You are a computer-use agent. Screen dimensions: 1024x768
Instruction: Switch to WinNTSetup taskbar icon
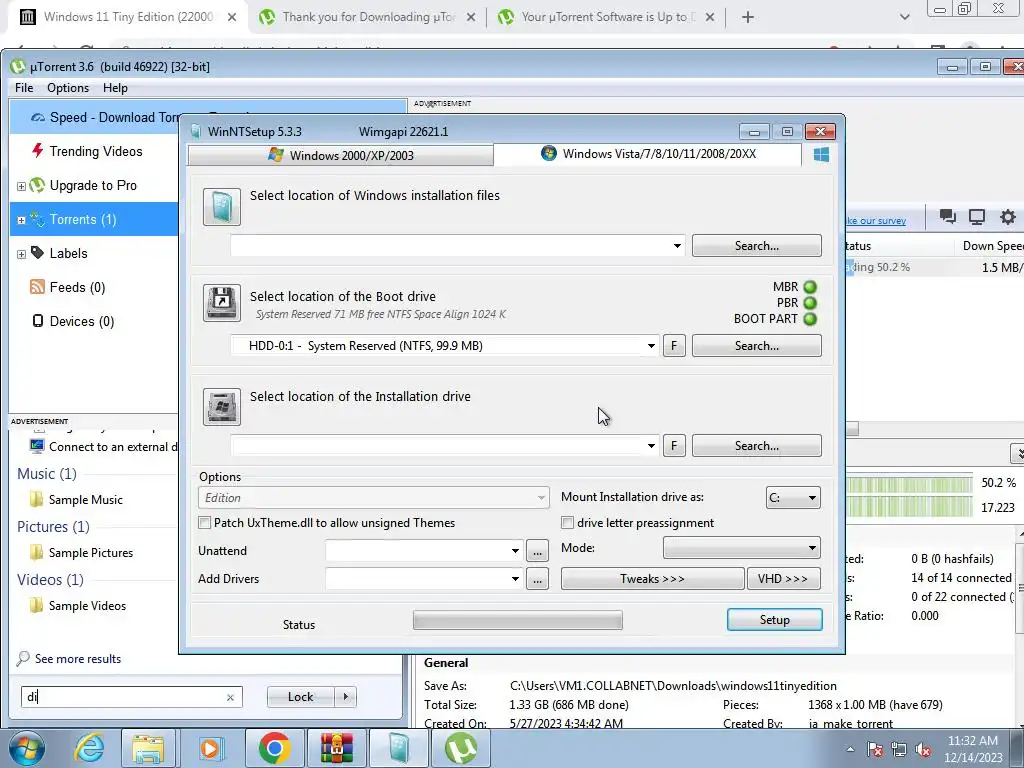pos(398,748)
